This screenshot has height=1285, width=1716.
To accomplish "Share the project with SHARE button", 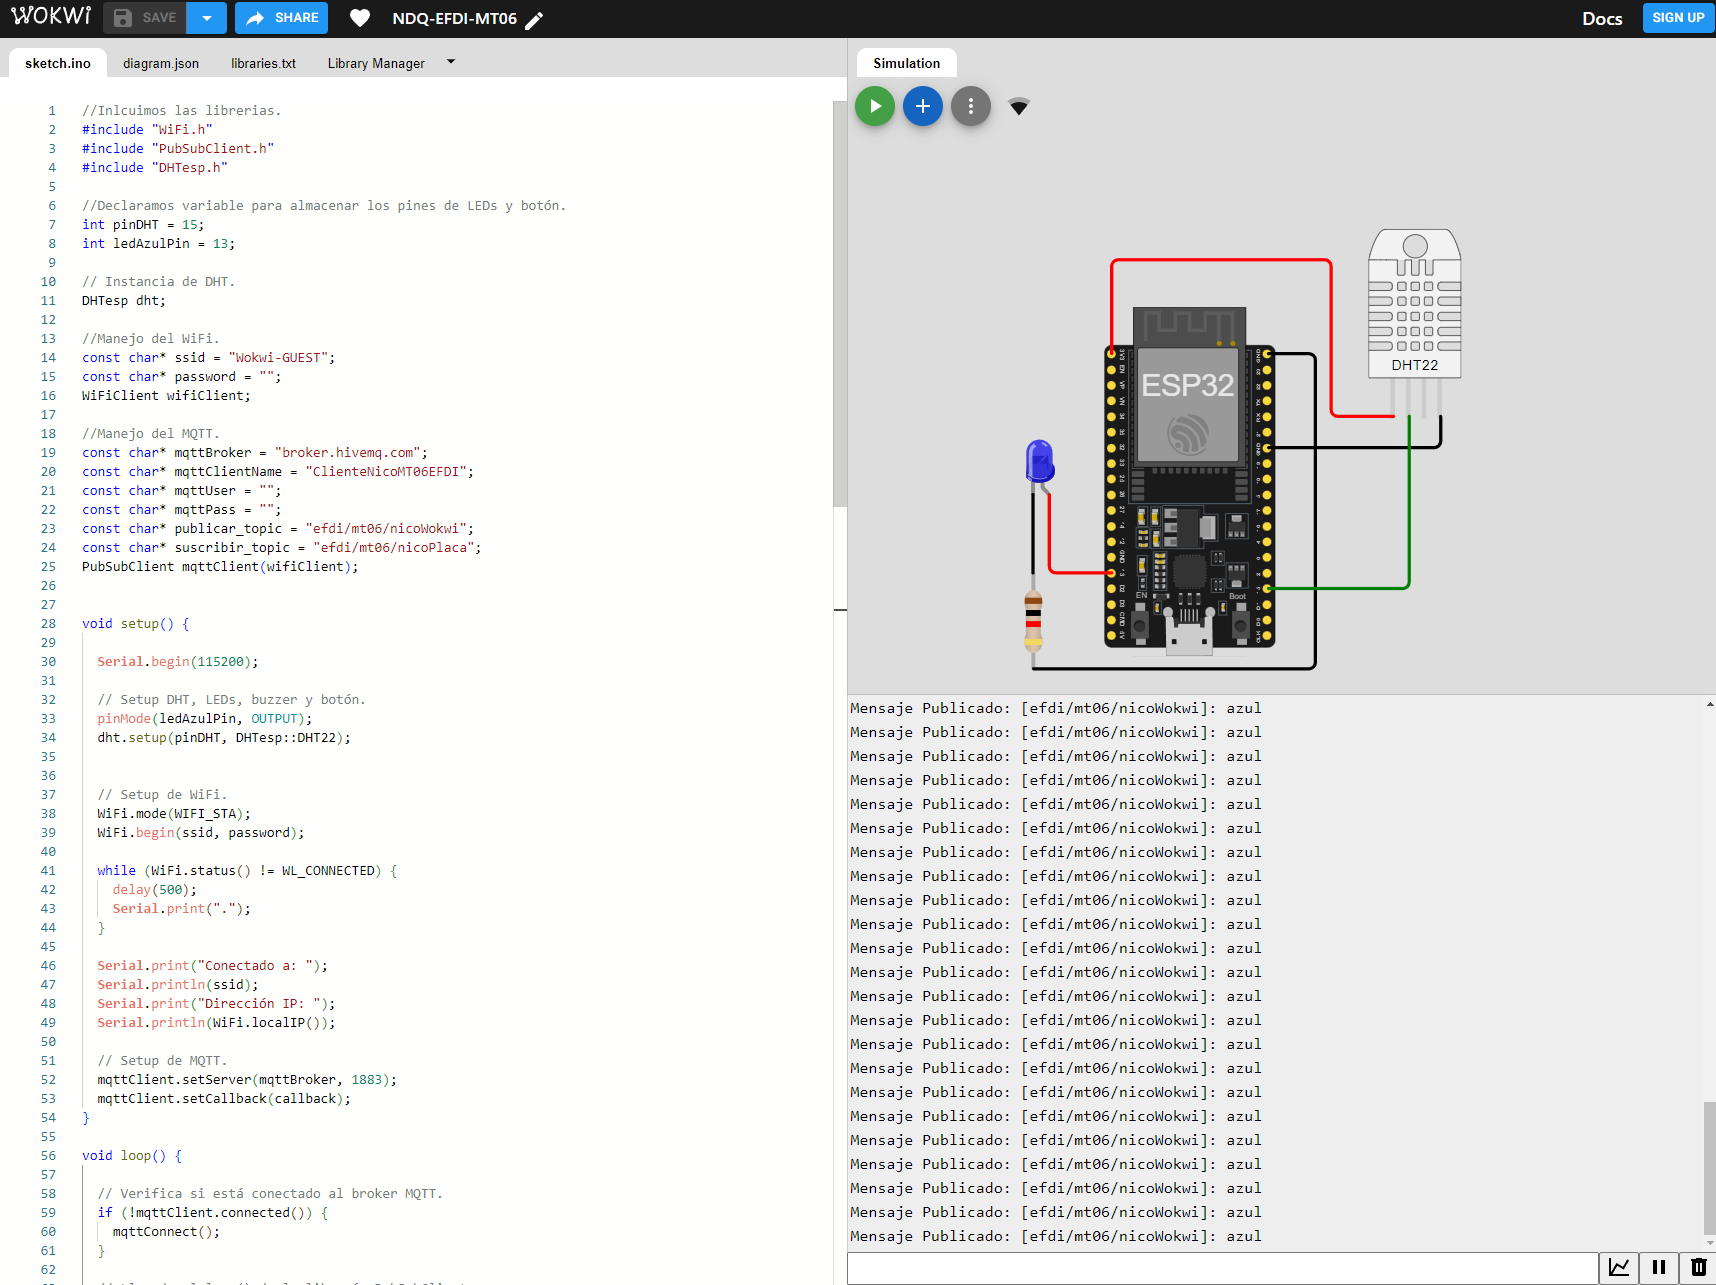I will pyautogui.click(x=281, y=18).
